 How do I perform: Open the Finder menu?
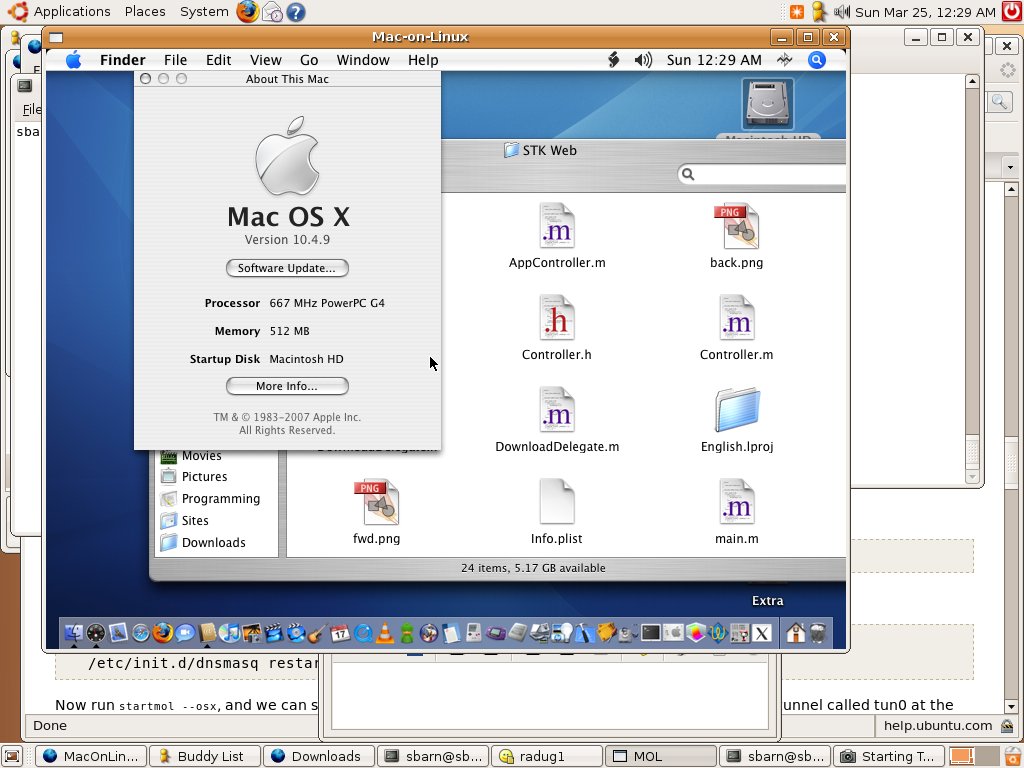pos(123,60)
